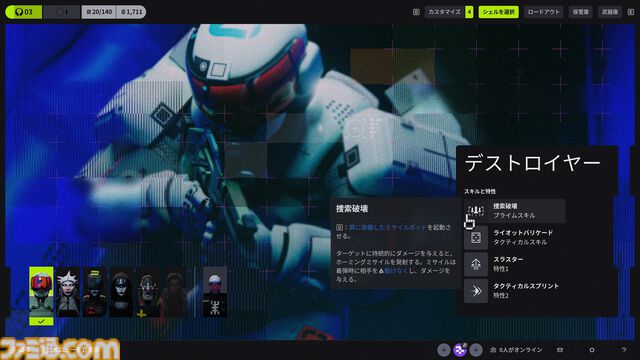The width and height of the screenshot is (640, 360).
Task: Click the previous-tab icon left of カスタマイズ
Action: coord(416,12)
